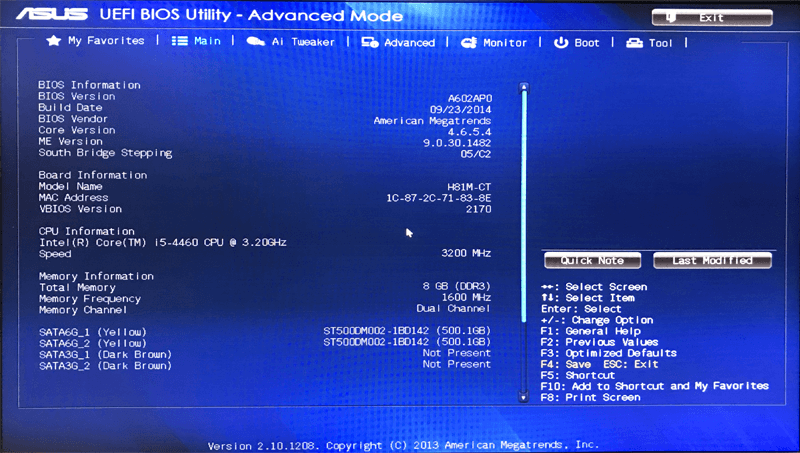The height and width of the screenshot is (453, 800).
Task: Select SATA3G_2 (Dark Brown) row
Action: pos(265,365)
